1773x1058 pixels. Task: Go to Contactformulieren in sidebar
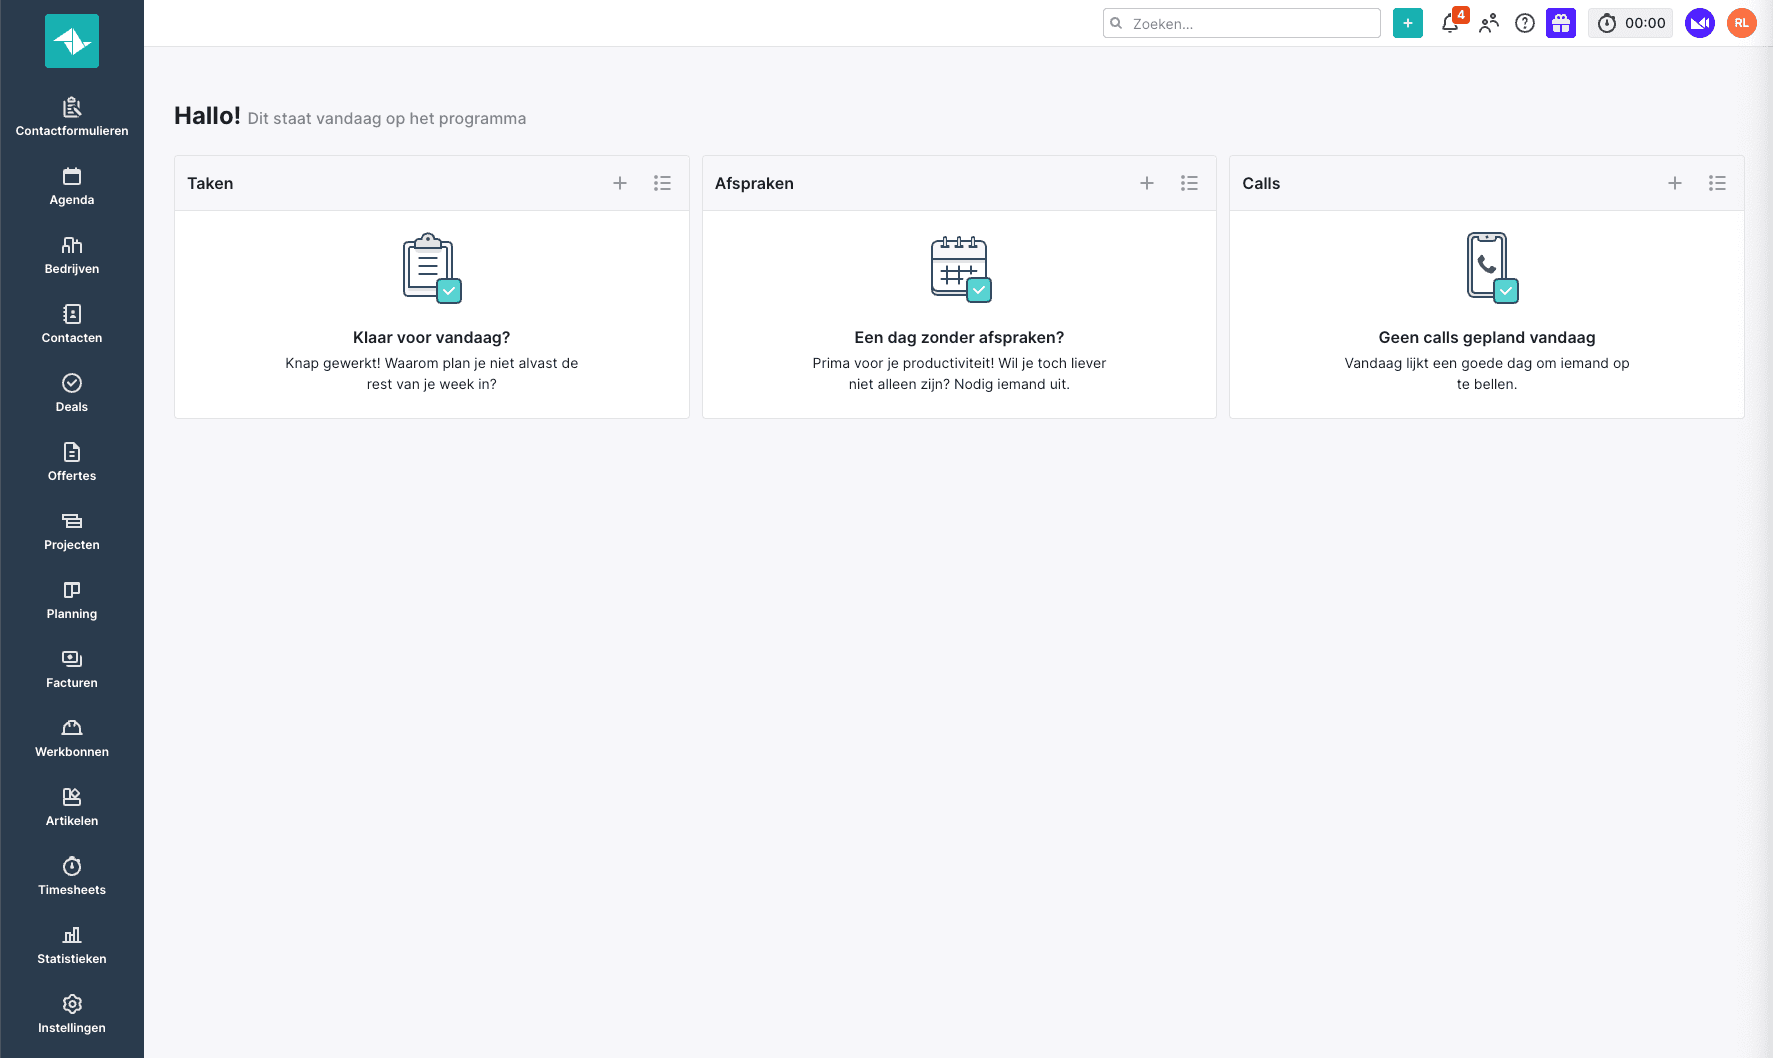click(72, 116)
